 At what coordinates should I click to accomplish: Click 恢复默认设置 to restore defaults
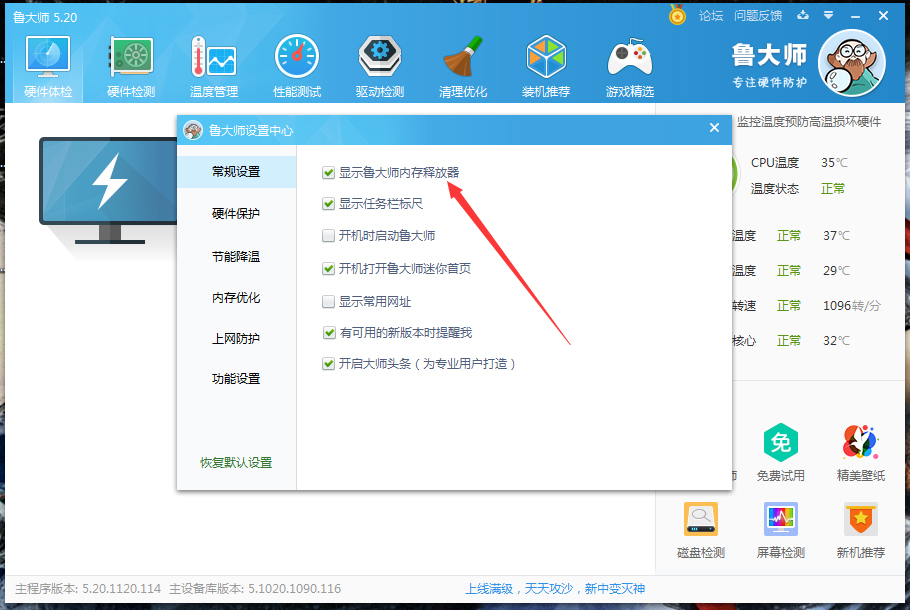234,465
